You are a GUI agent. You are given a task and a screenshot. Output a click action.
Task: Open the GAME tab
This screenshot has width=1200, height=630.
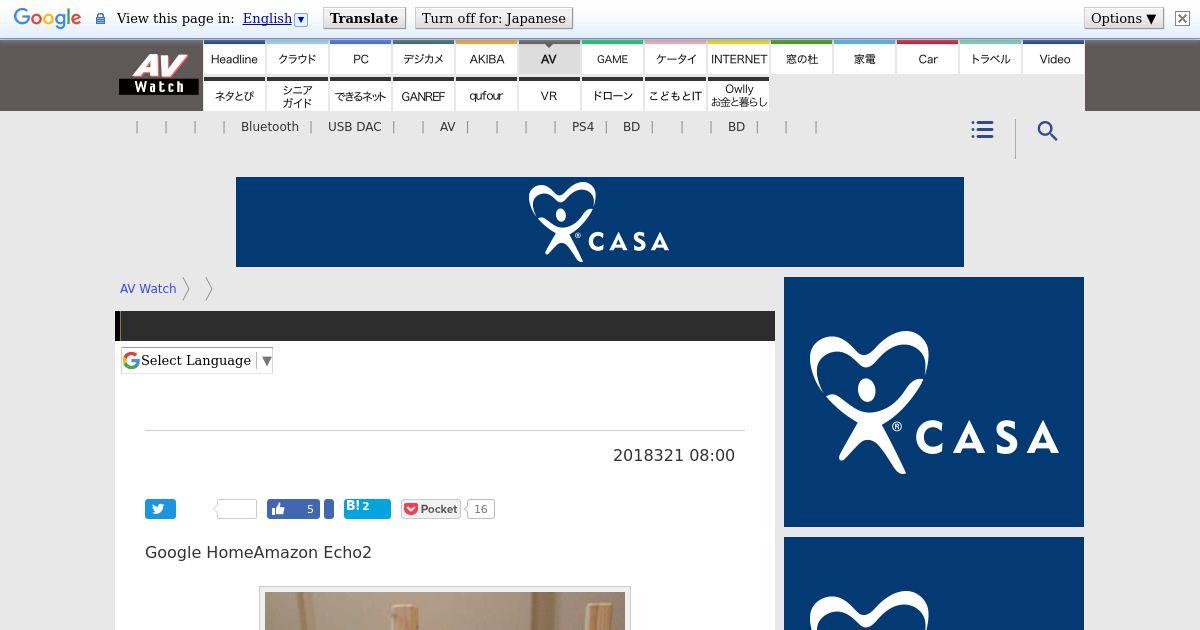[x=612, y=58]
